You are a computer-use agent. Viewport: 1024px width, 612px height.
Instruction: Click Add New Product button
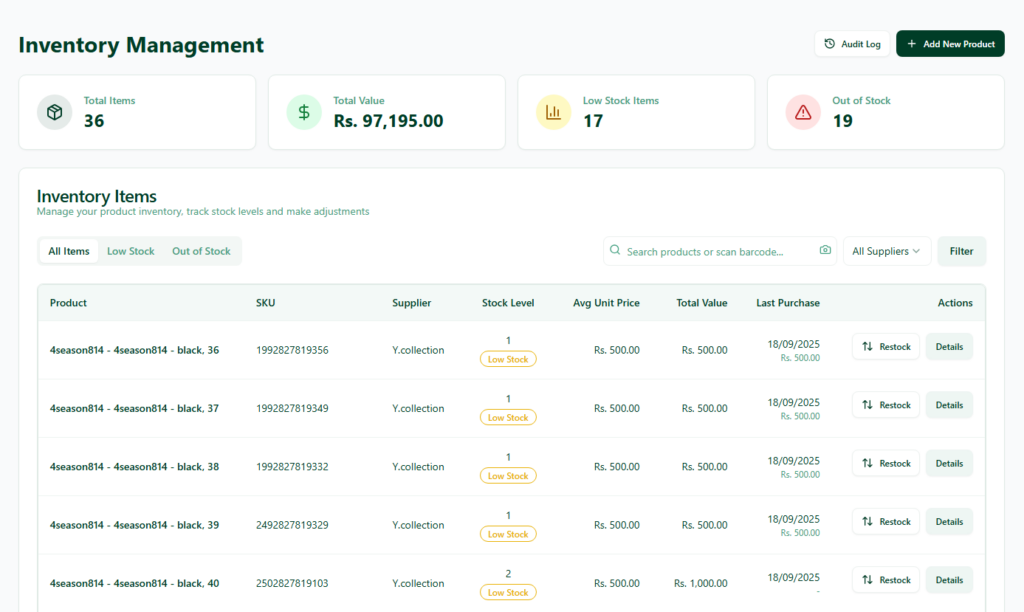click(x=950, y=44)
